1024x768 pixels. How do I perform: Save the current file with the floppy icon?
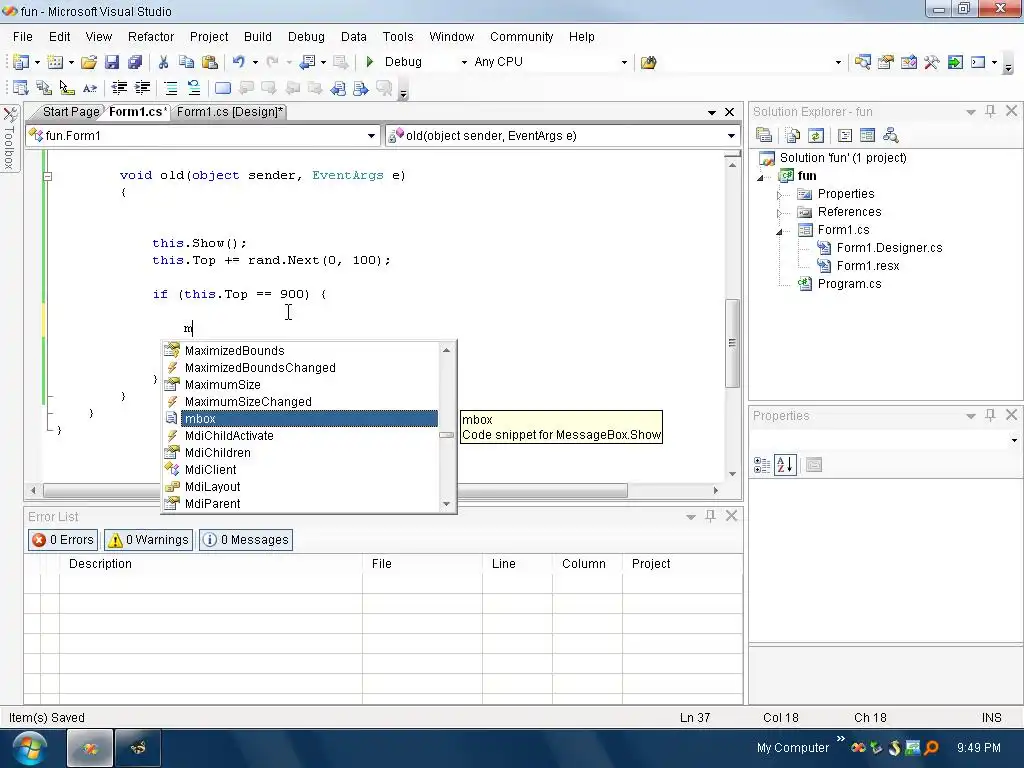[x=112, y=62]
